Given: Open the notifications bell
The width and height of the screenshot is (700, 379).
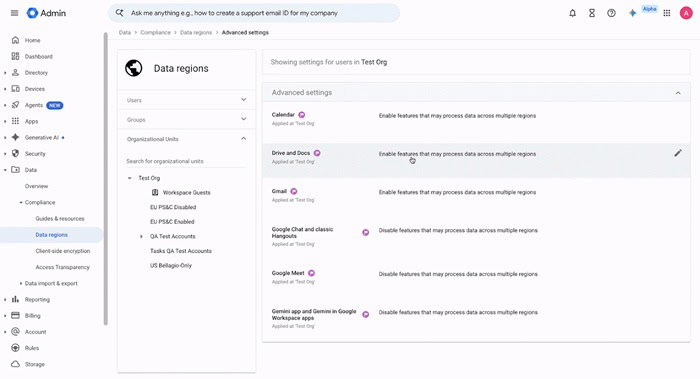Looking at the screenshot, I should point(572,13).
